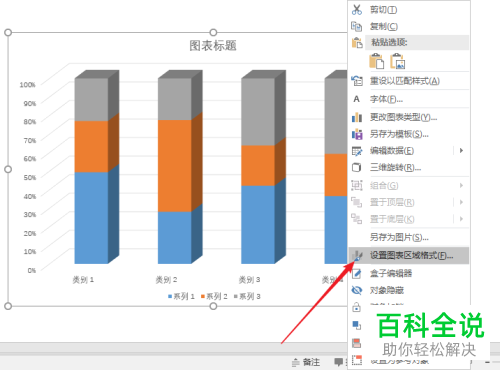
Task: Expand the 组合 submenu arrow
Action: point(461,185)
